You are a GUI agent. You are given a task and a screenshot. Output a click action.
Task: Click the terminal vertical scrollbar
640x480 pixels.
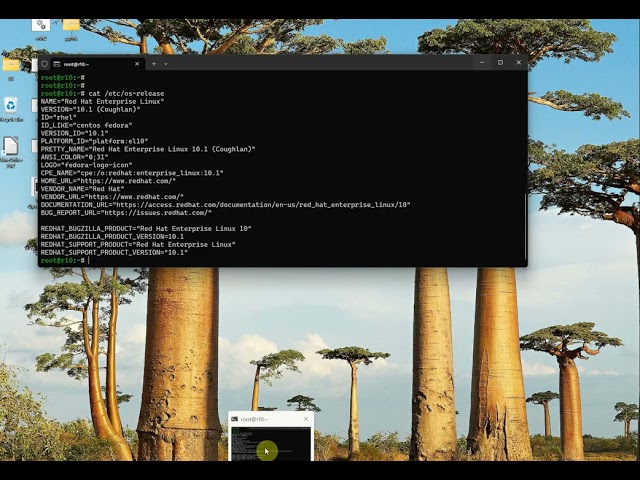click(x=525, y=226)
